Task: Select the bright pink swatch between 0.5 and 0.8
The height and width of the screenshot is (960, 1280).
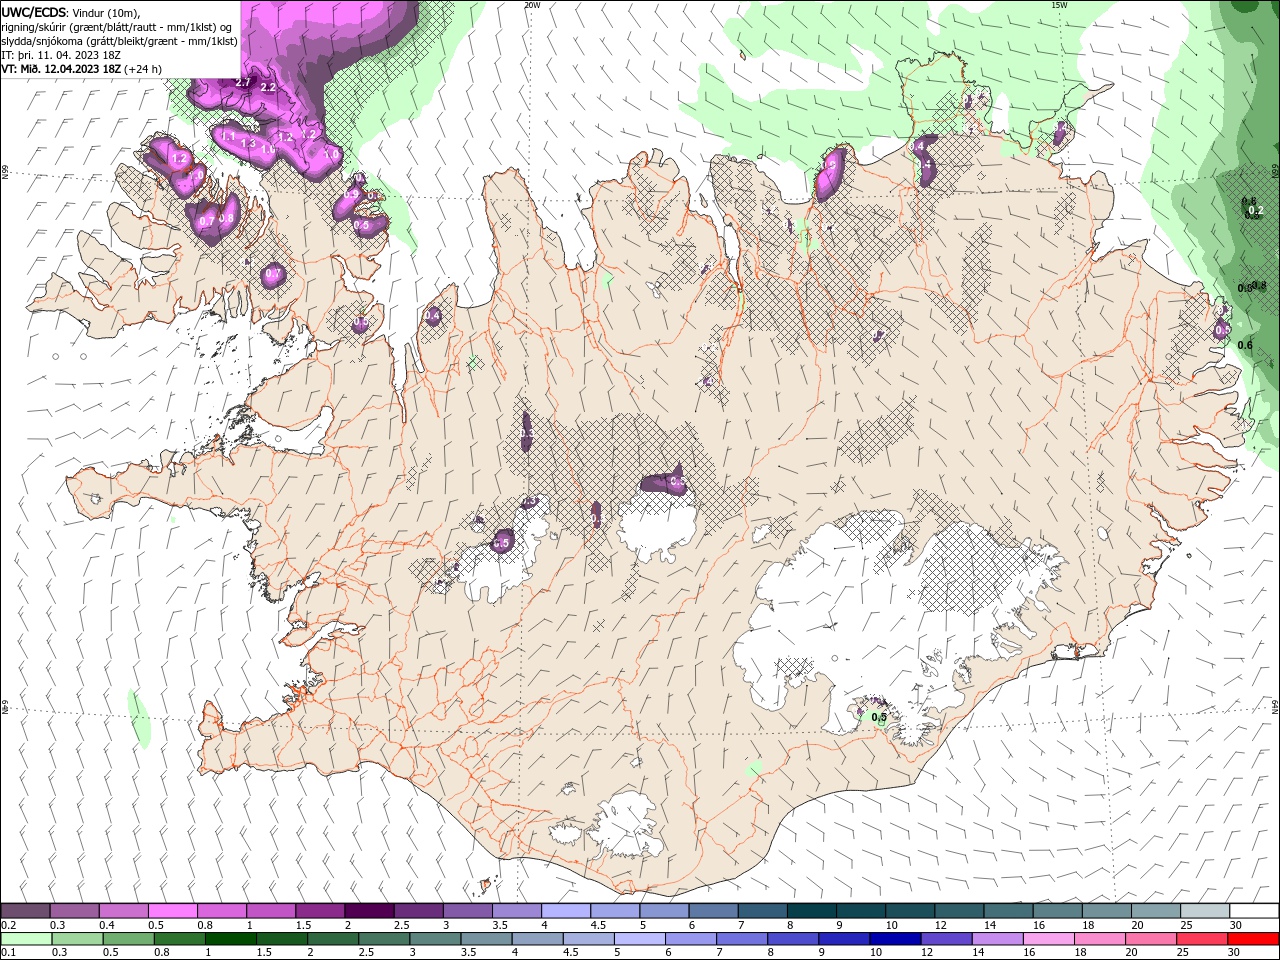Action: pos(172,911)
